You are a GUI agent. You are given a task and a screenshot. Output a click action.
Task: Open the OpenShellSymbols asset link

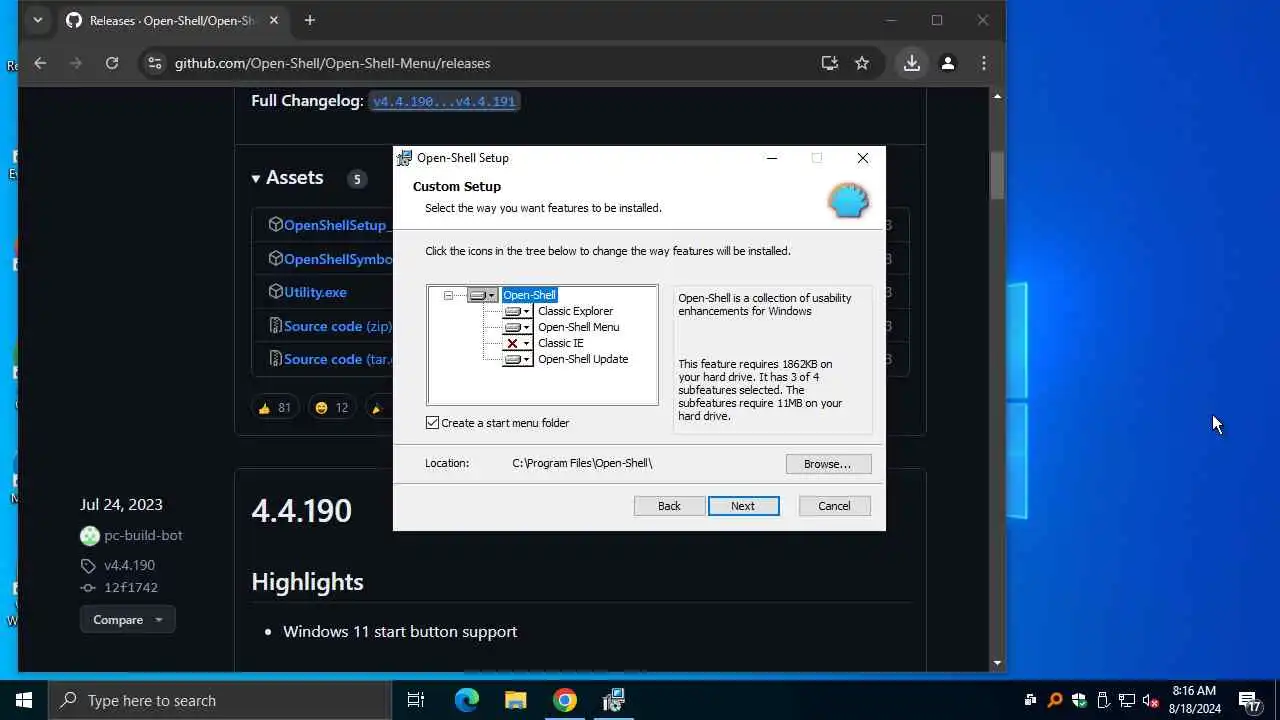[x=338, y=259]
